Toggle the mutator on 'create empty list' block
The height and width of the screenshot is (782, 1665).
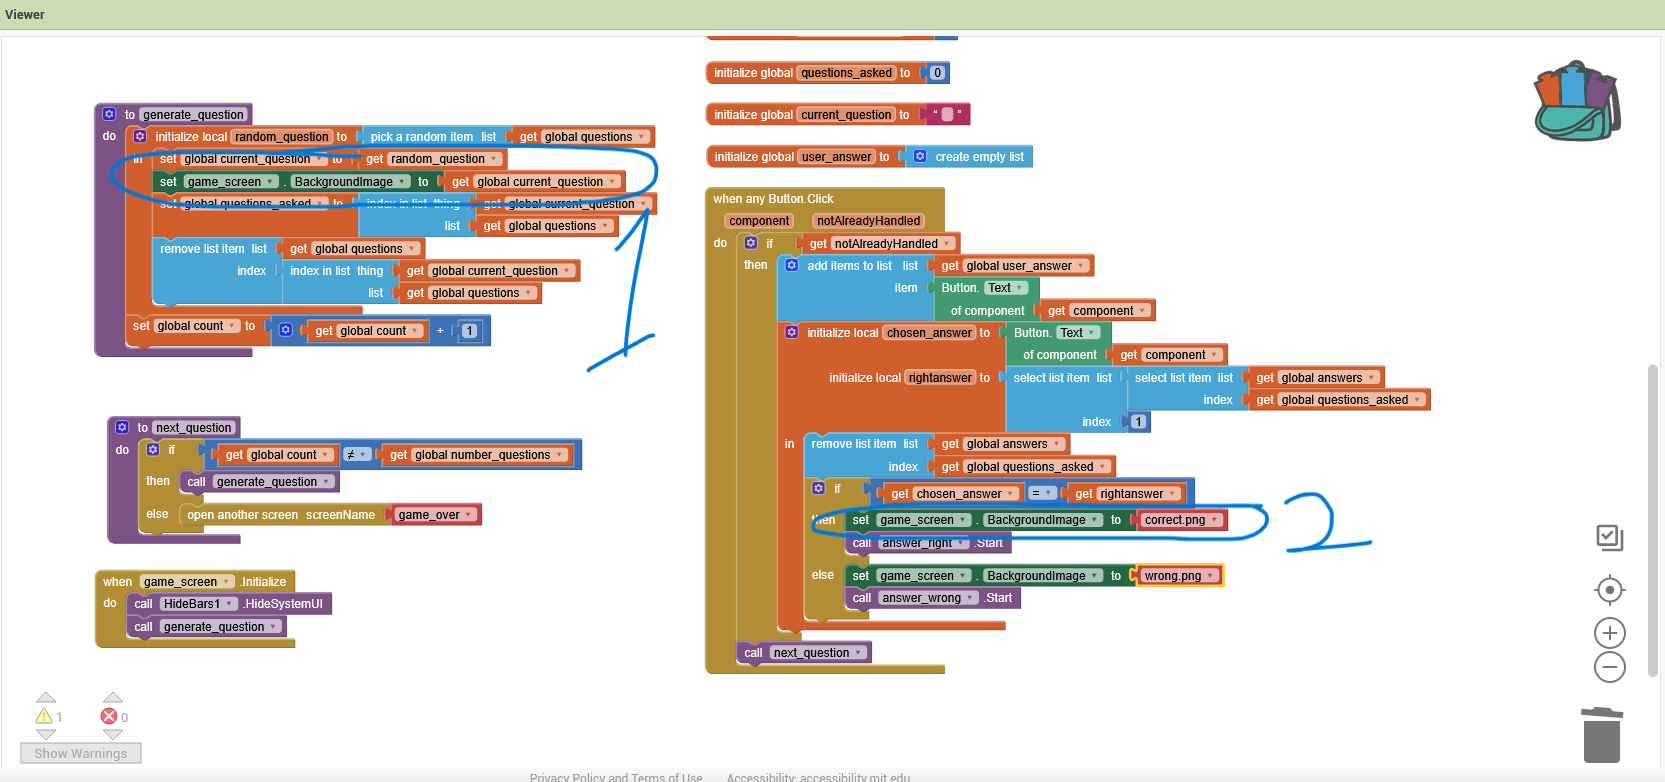click(x=920, y=156)
